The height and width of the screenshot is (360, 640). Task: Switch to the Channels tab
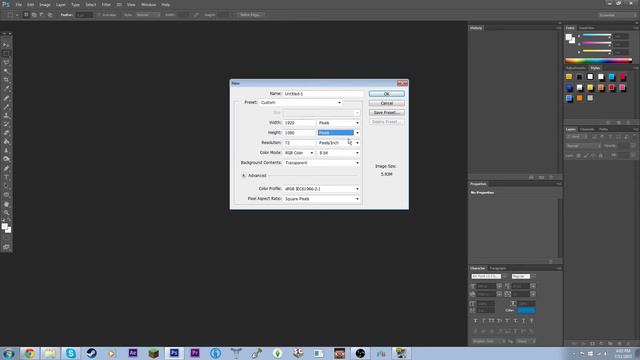(587, 129)
